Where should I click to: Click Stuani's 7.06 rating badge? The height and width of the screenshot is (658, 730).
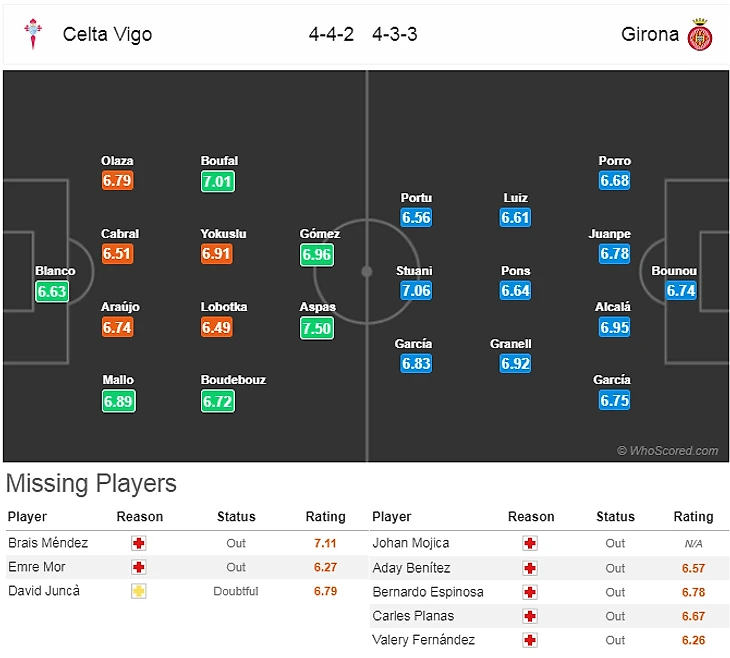click(x=415, y=291)
